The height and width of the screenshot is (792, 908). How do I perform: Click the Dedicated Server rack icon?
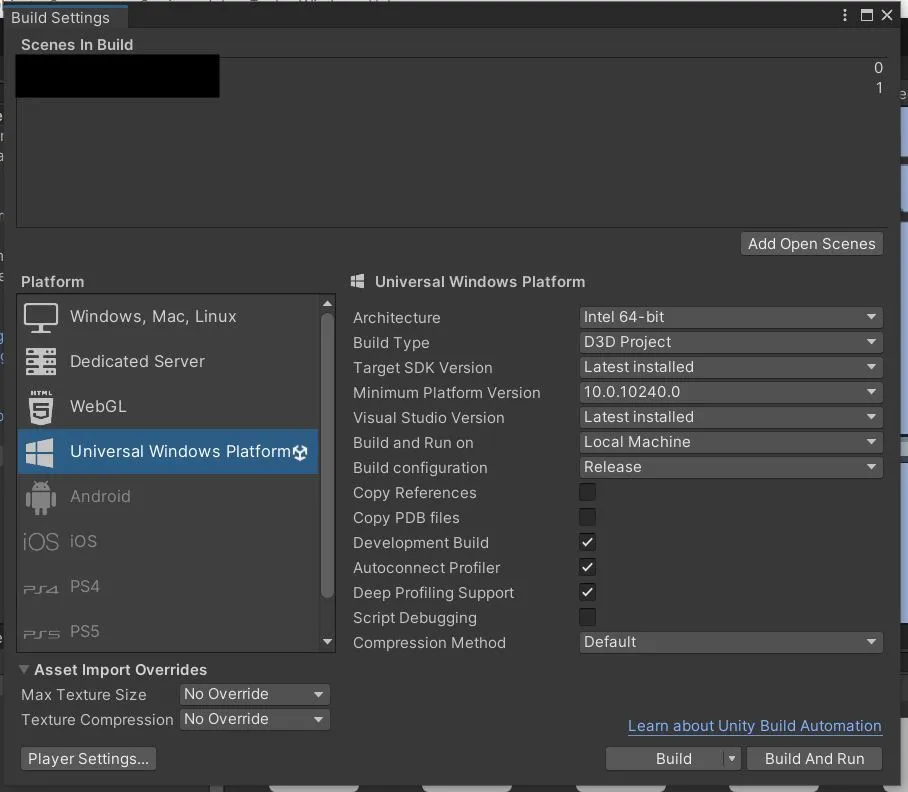41,362
